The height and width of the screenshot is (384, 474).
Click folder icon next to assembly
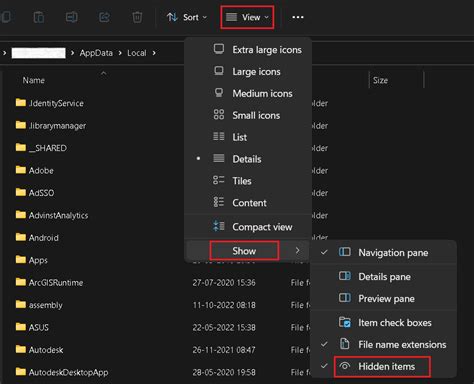21,304
